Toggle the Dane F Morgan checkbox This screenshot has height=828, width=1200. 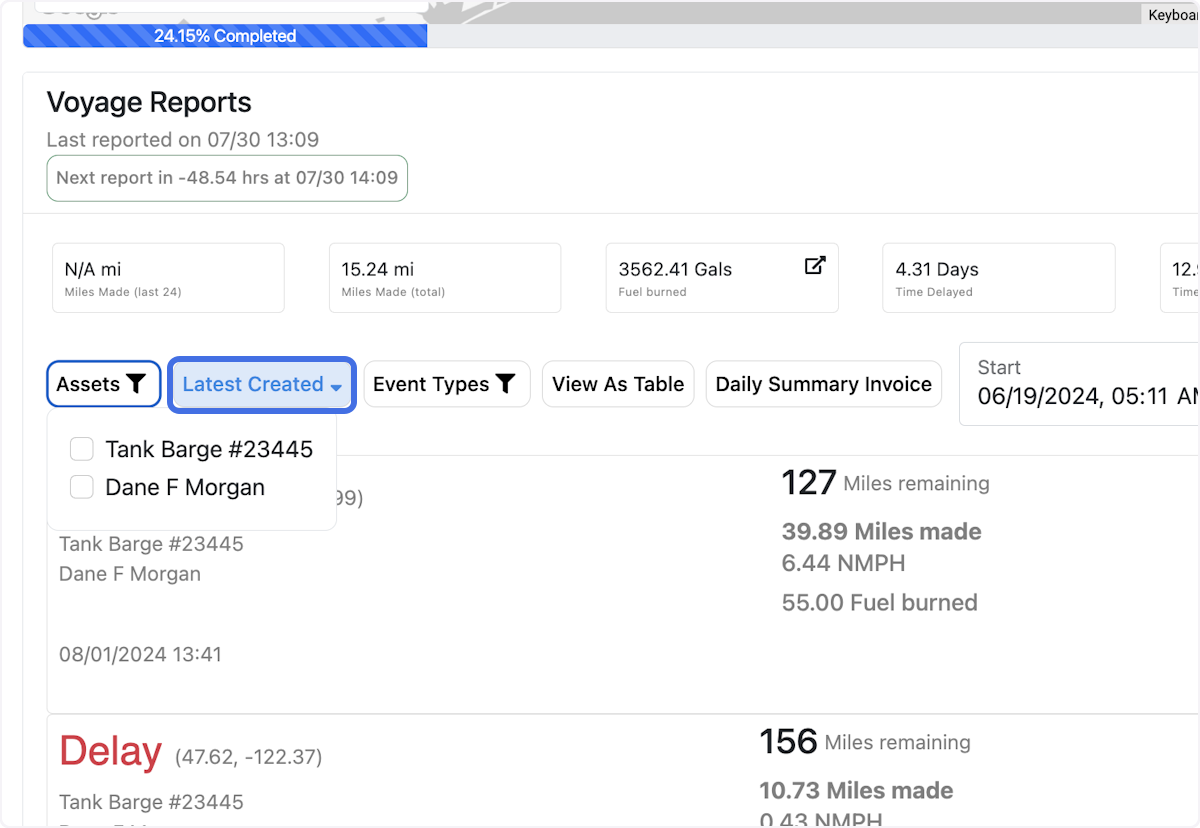[82, 488]
